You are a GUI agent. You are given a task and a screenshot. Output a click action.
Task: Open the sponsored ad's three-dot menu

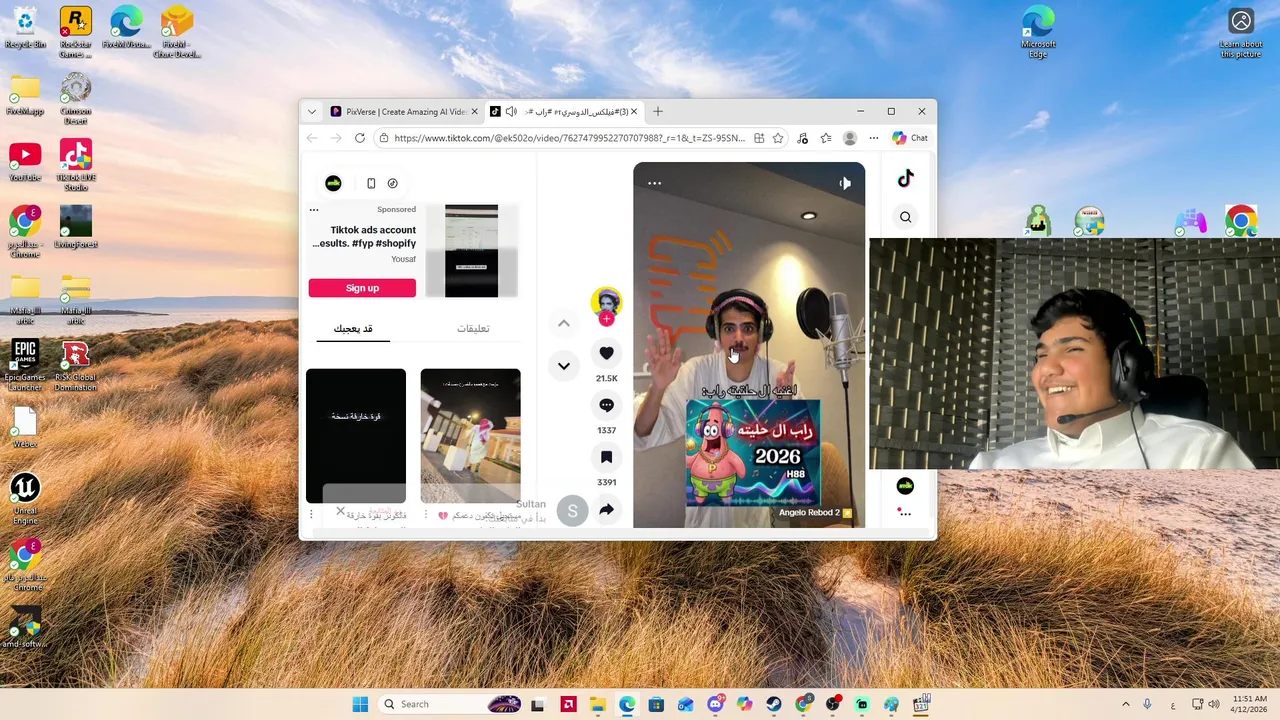pos(314,210)
